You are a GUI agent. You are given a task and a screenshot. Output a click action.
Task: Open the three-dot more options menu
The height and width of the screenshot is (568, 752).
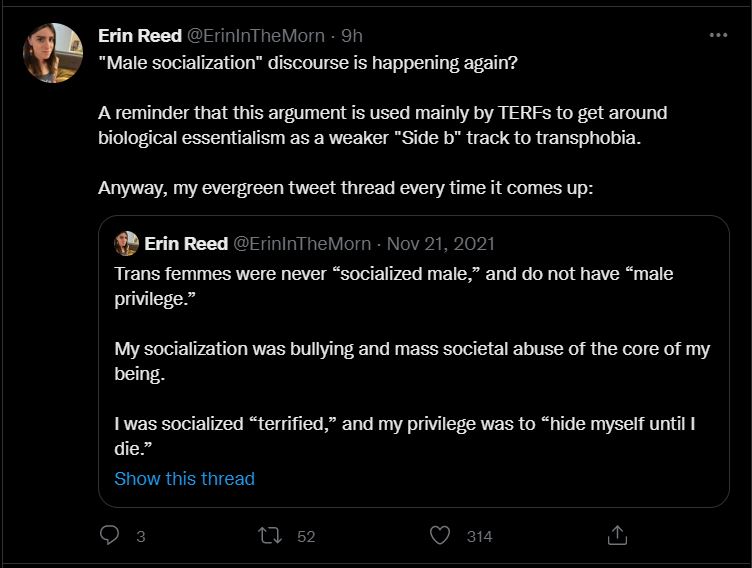[718, 35]
